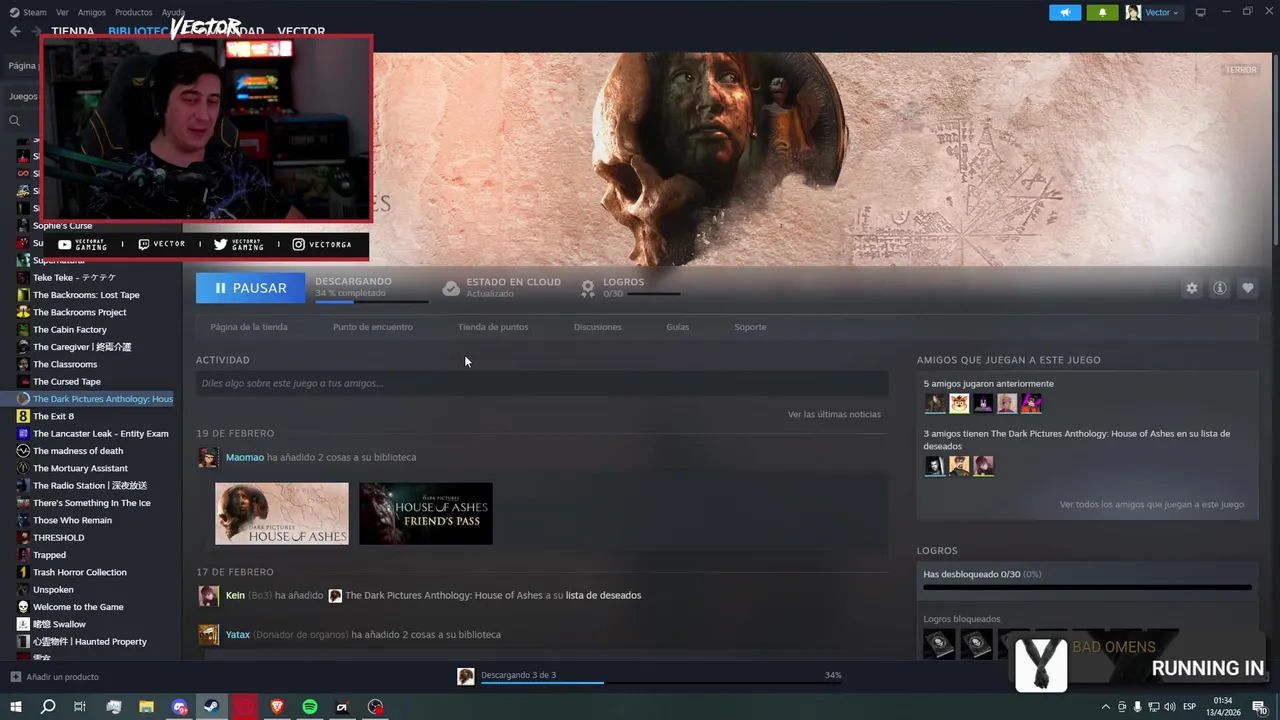Open the Amigos menu
Screen dimensions: 1280x720
click(x=91, y=12)
